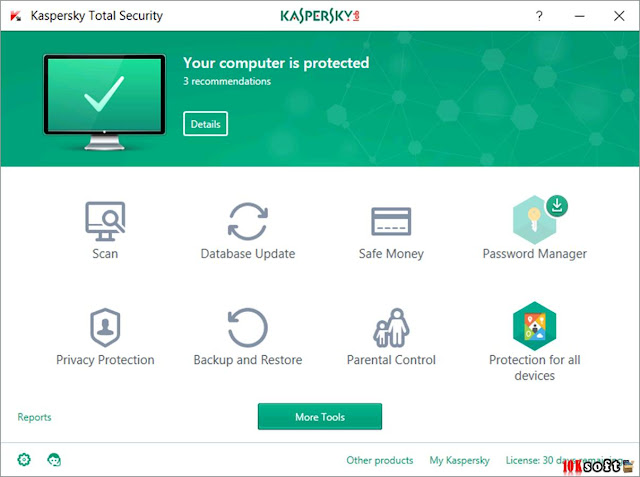
Task: Click 'Your computer is protected' heading
Action: [x=276, y=63]
